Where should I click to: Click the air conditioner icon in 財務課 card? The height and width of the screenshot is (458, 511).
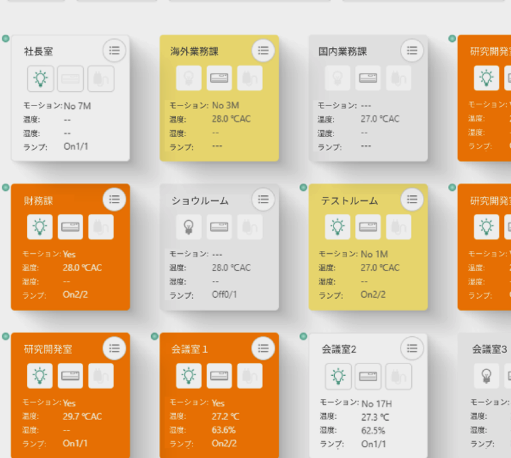(x=70, y=227)
